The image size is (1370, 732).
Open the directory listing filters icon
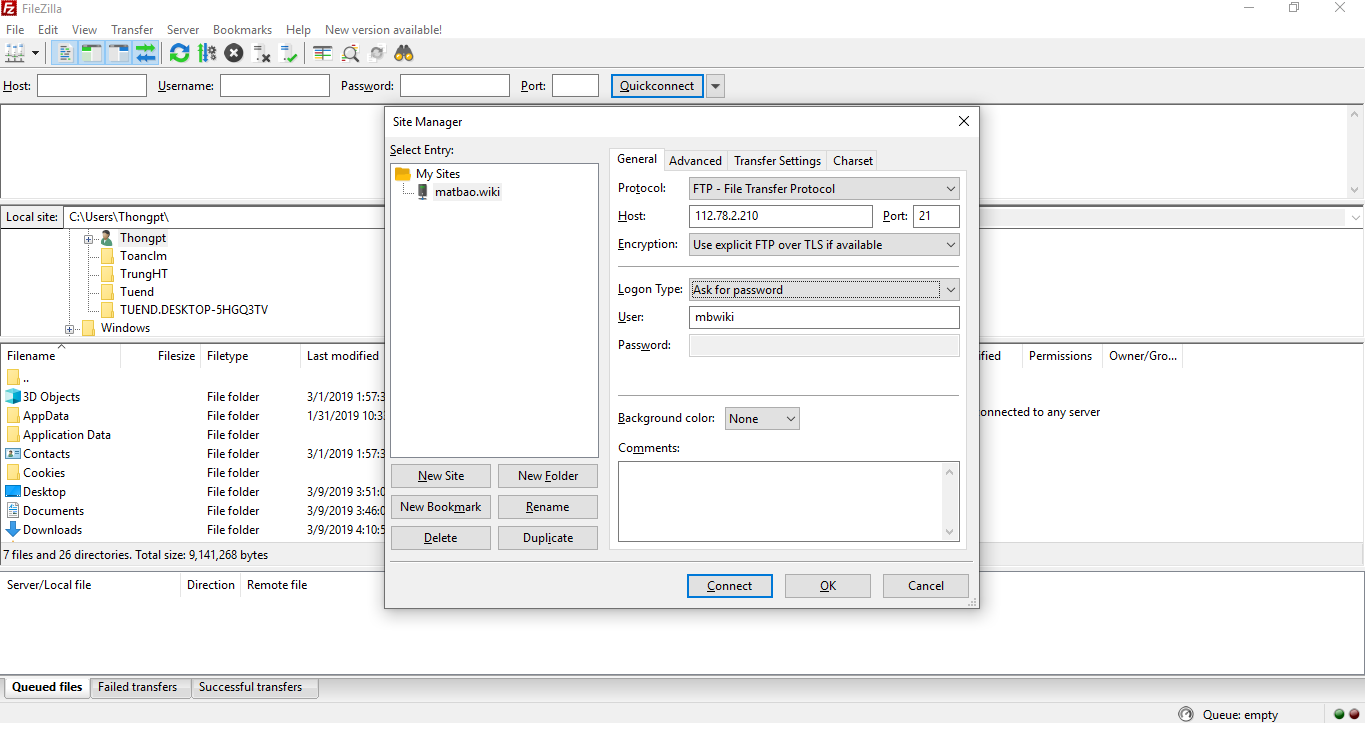[x=323, y=53]
